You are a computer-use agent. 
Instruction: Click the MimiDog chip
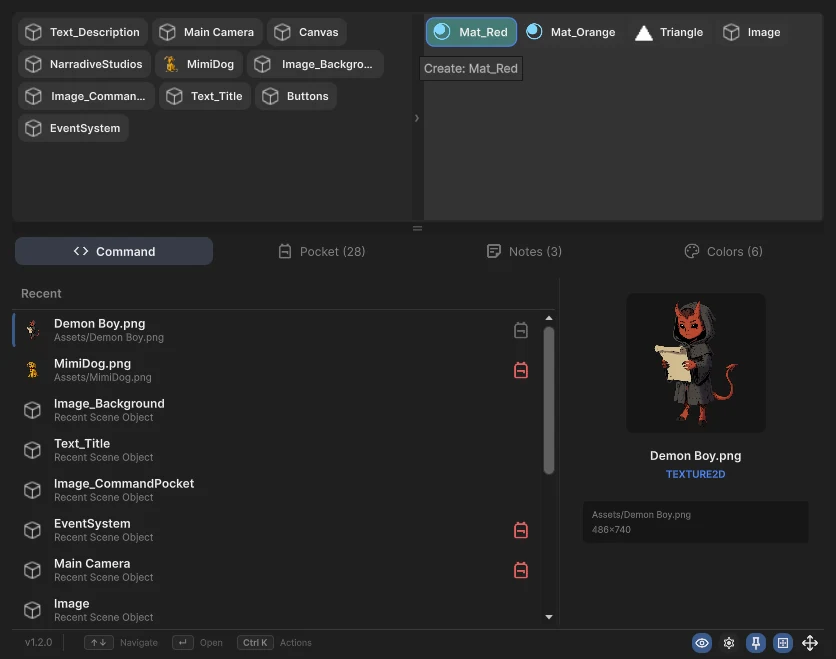(199, 64)
